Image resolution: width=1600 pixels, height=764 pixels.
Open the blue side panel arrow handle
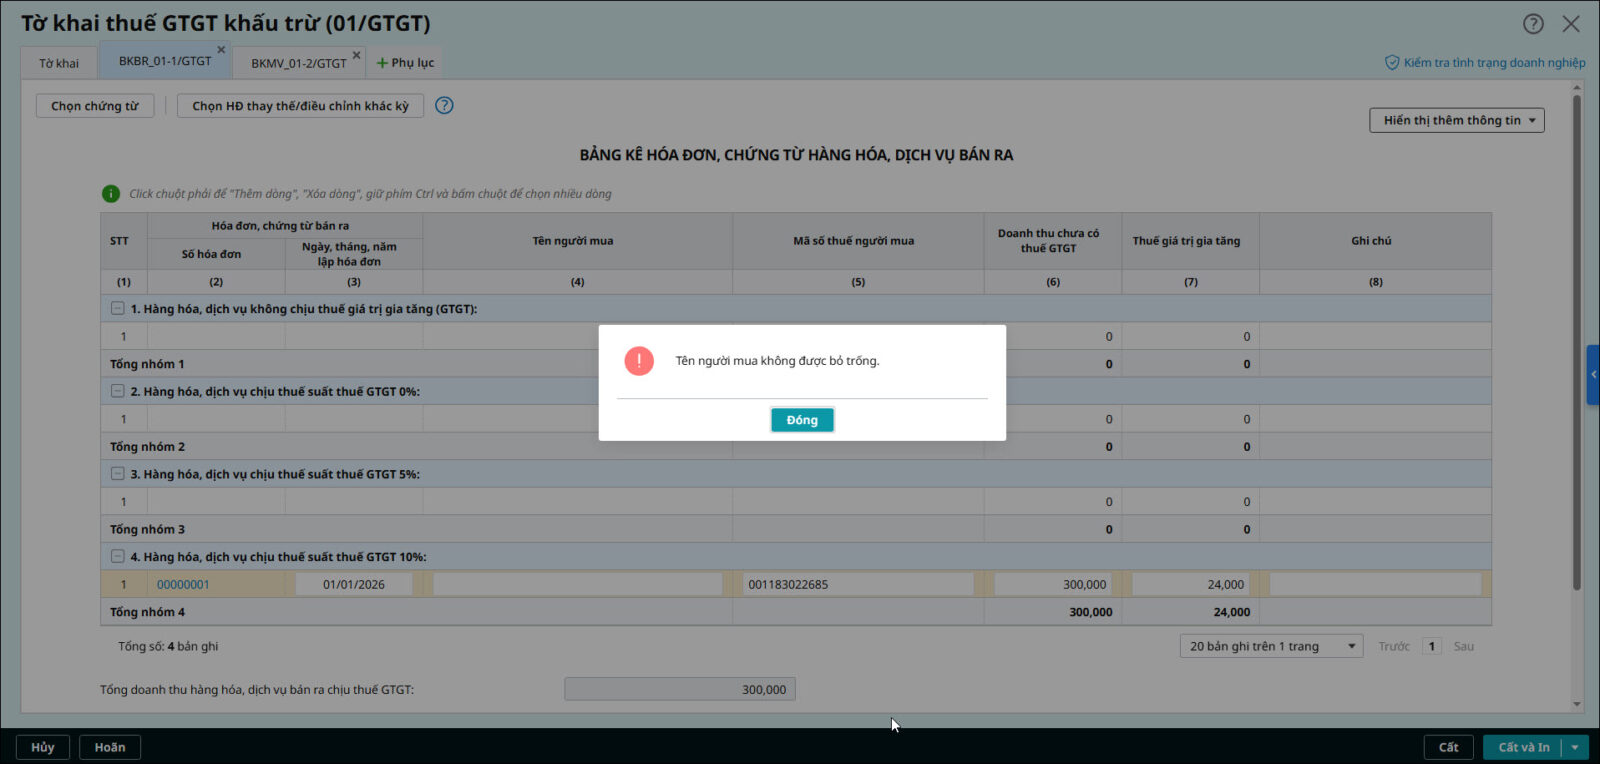coord(1592,375)
